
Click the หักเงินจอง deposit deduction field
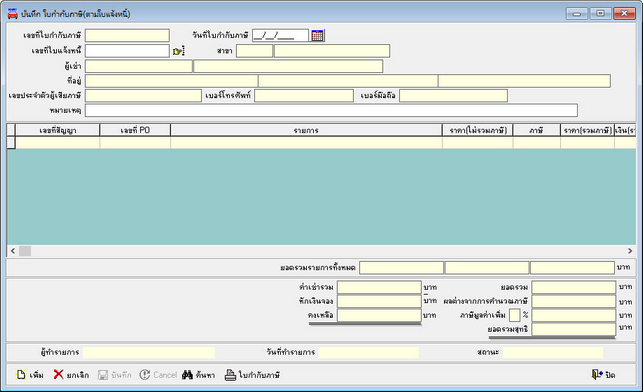coord(379,301)
